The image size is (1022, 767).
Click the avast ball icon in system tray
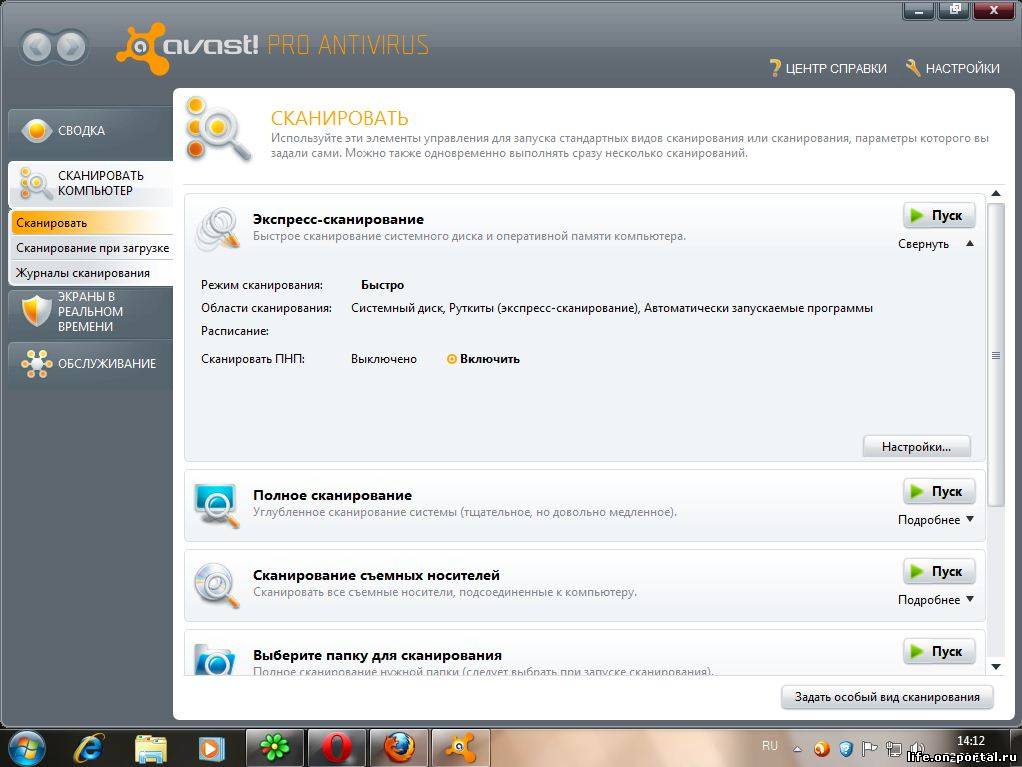click(x=822, y=749)
